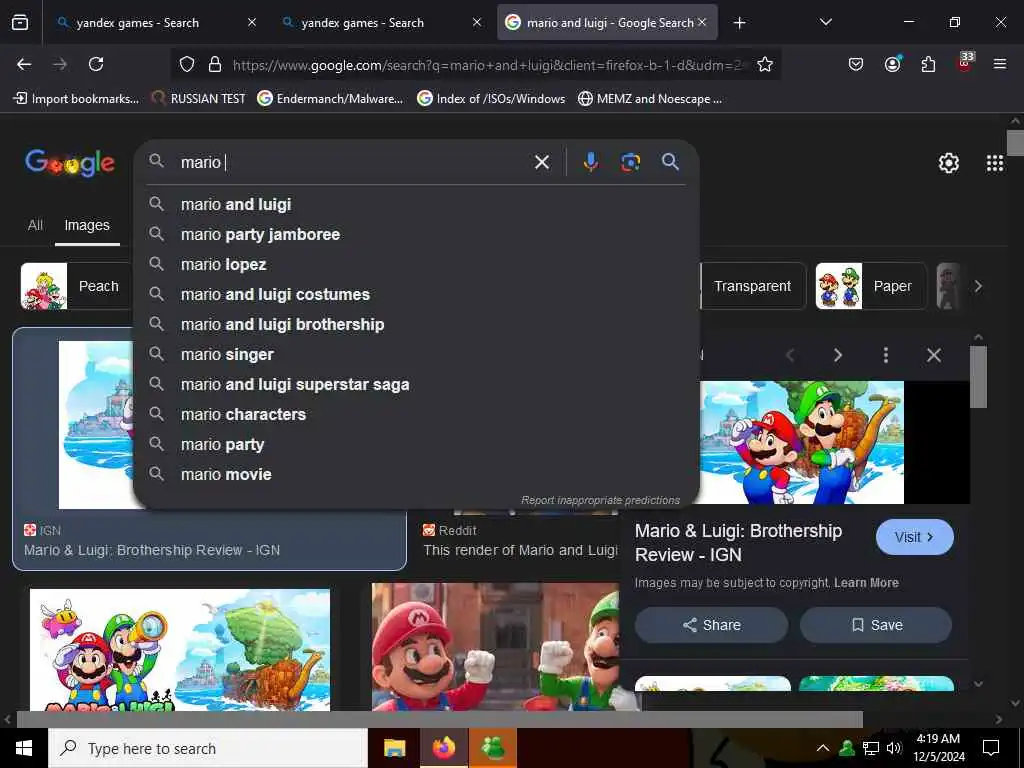Open more options in the image preview

[886, 355]
